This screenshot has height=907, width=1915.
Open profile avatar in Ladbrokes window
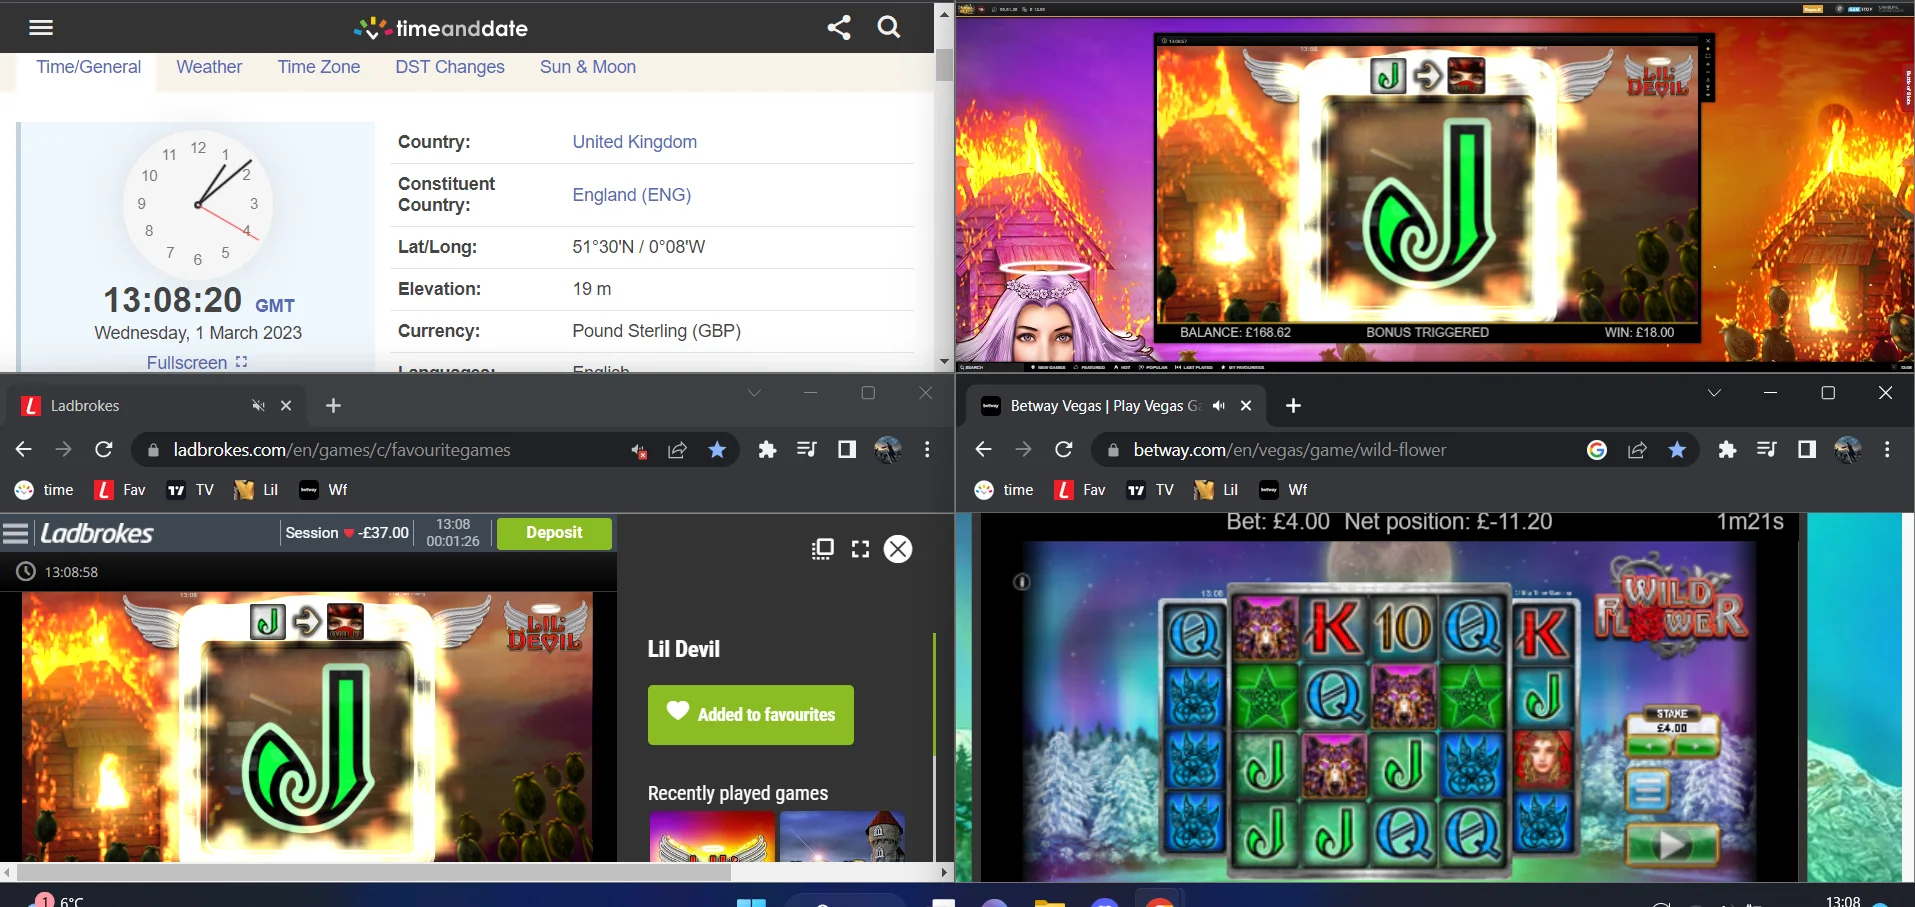pyautogui.click(x=888, y=450)
